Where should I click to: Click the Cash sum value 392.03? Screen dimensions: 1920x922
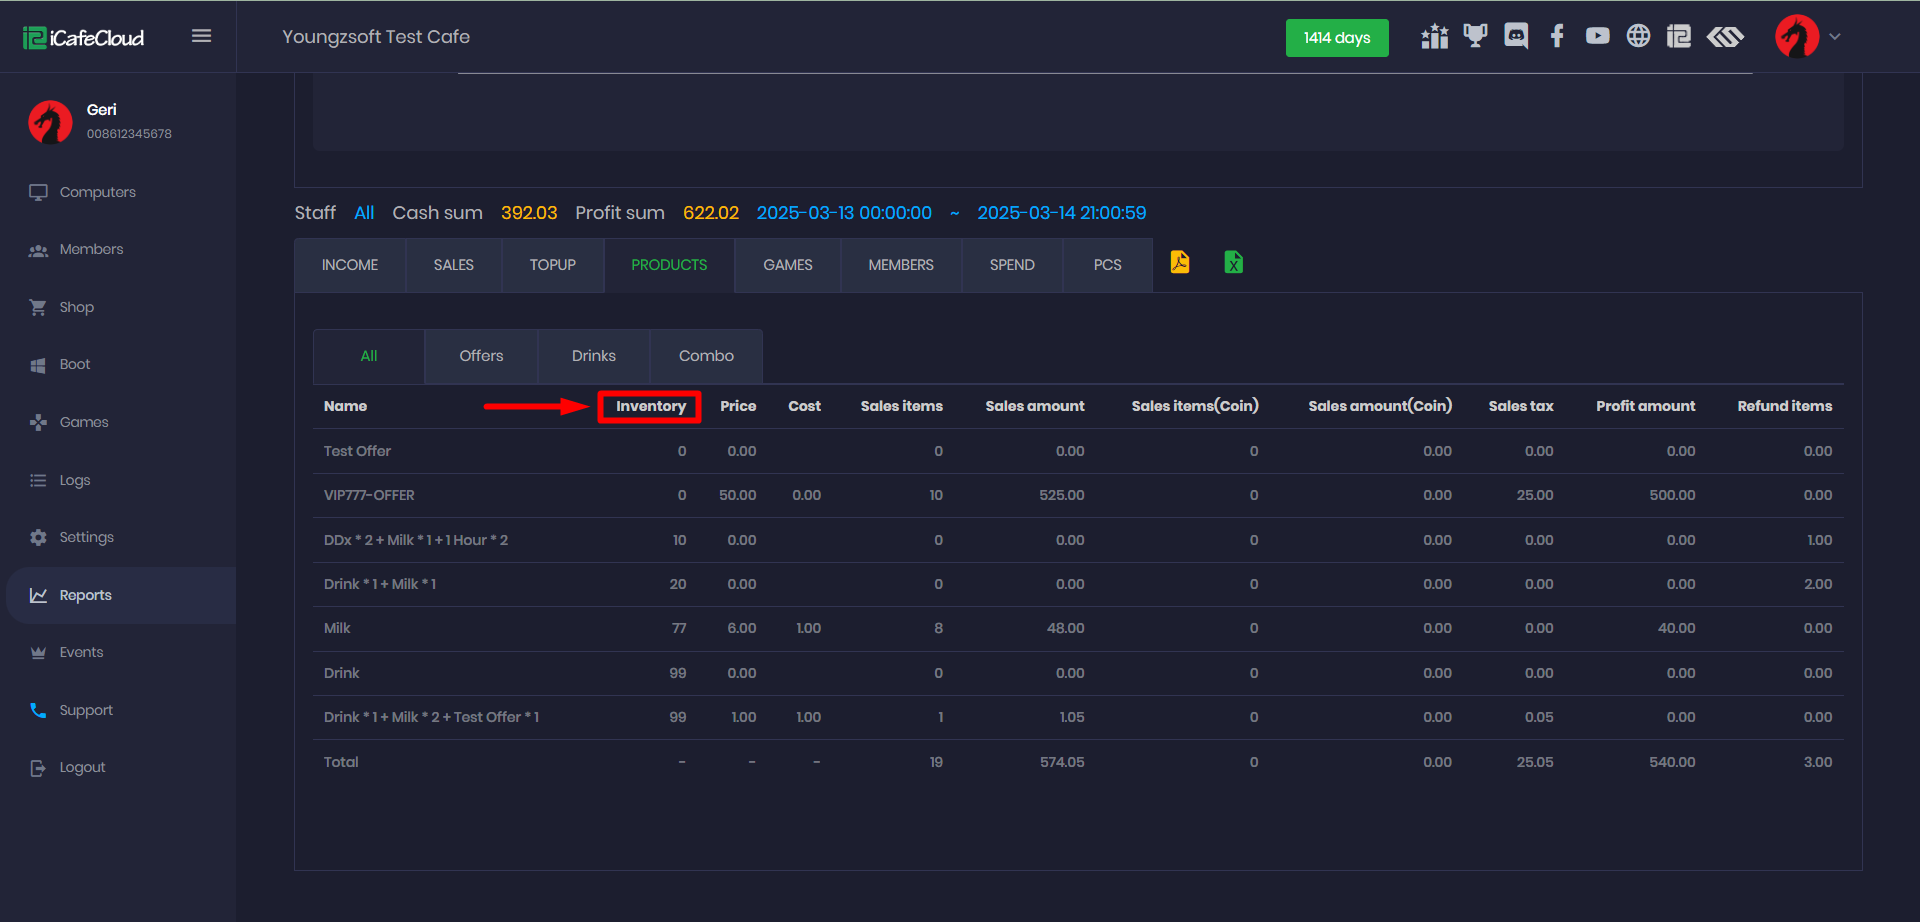tap(529, 213)
